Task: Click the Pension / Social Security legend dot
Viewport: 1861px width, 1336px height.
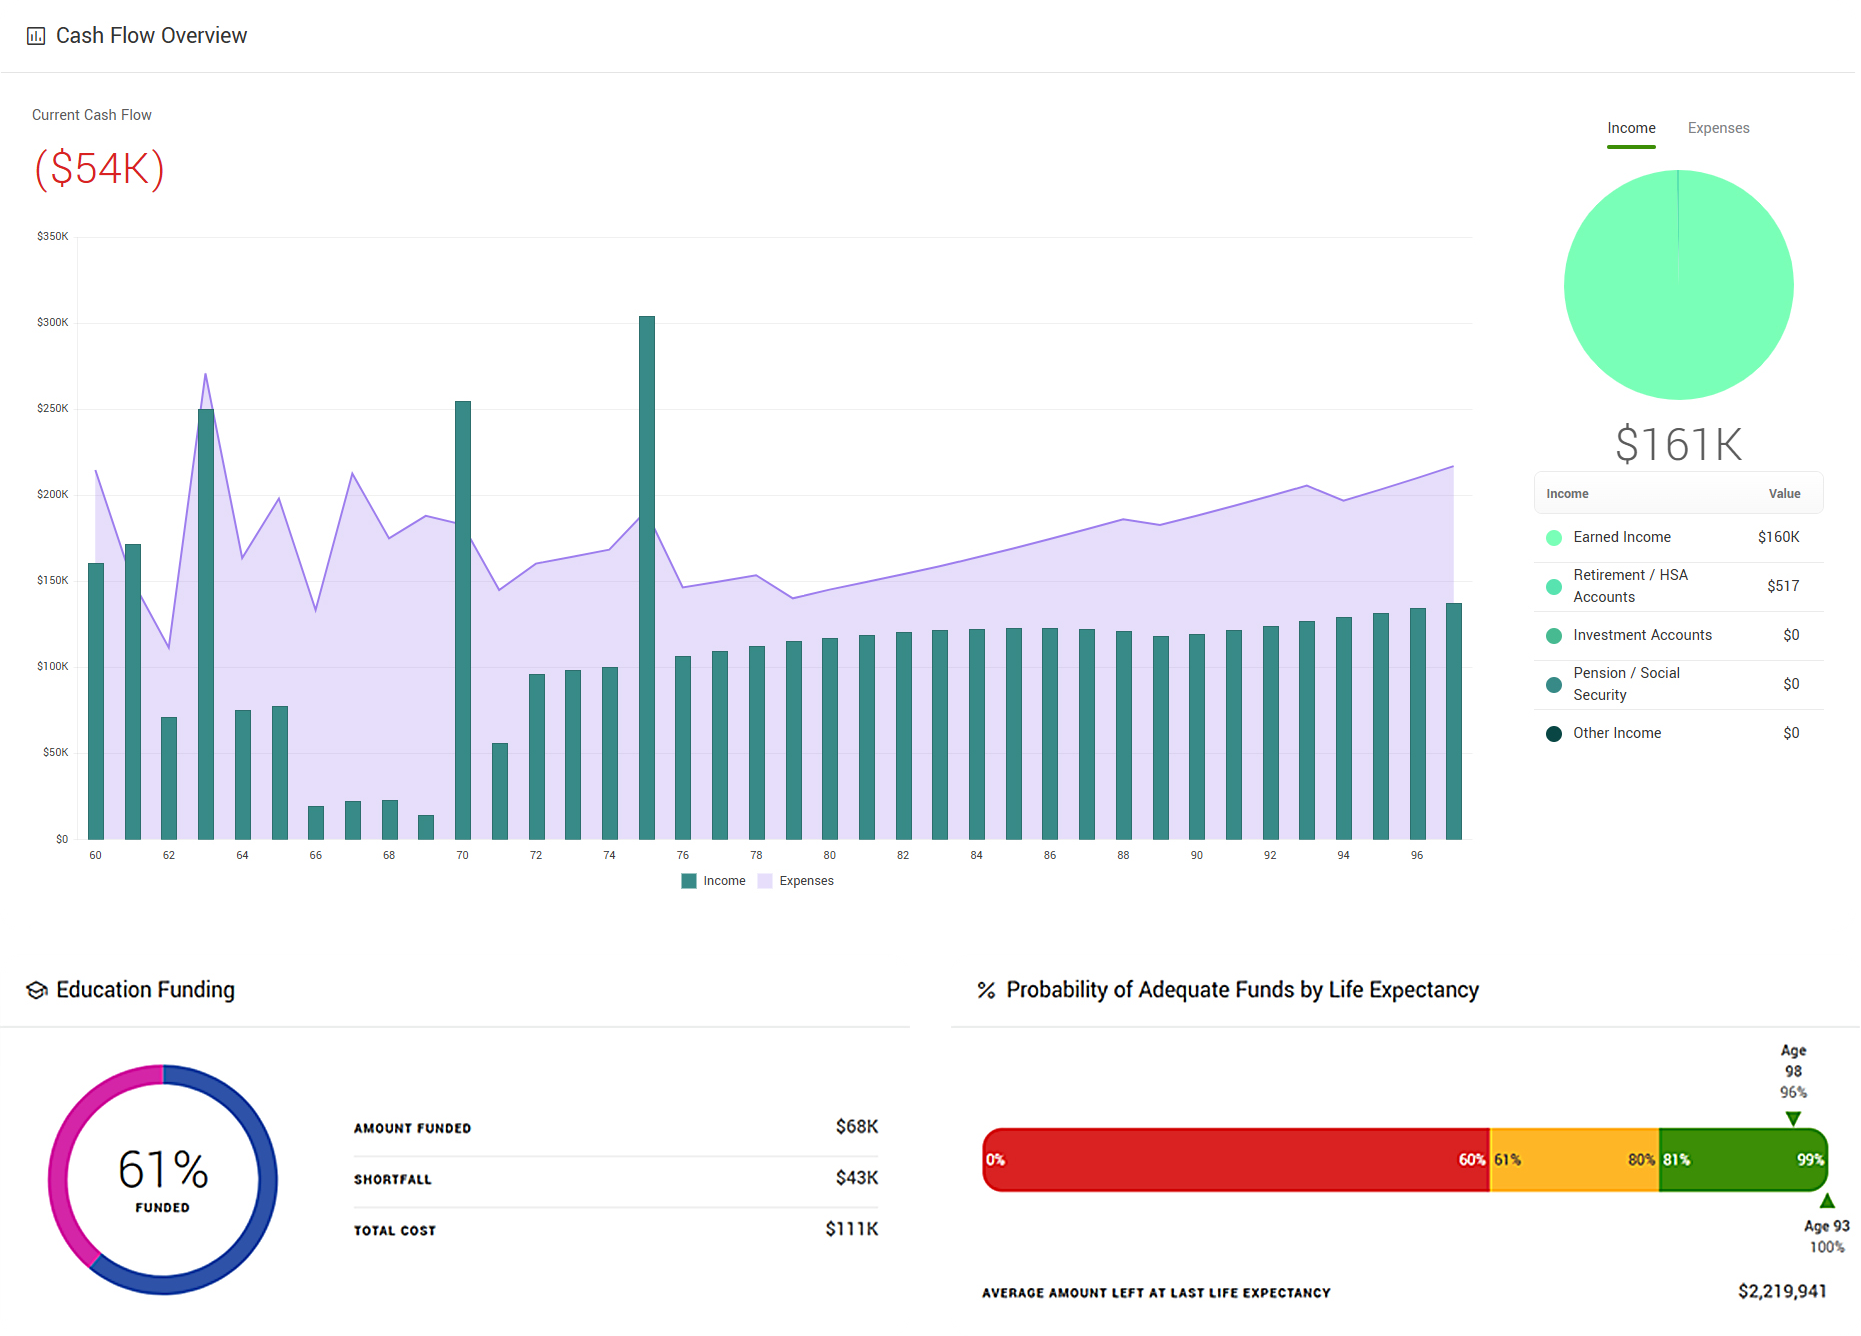Action: [1554, 685]
